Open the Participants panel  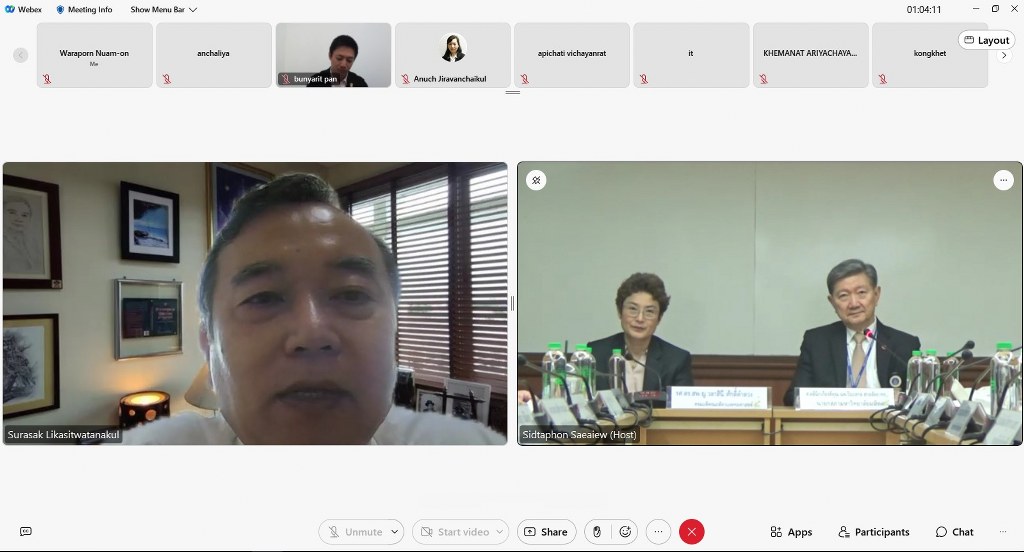(x=874, y=532)
